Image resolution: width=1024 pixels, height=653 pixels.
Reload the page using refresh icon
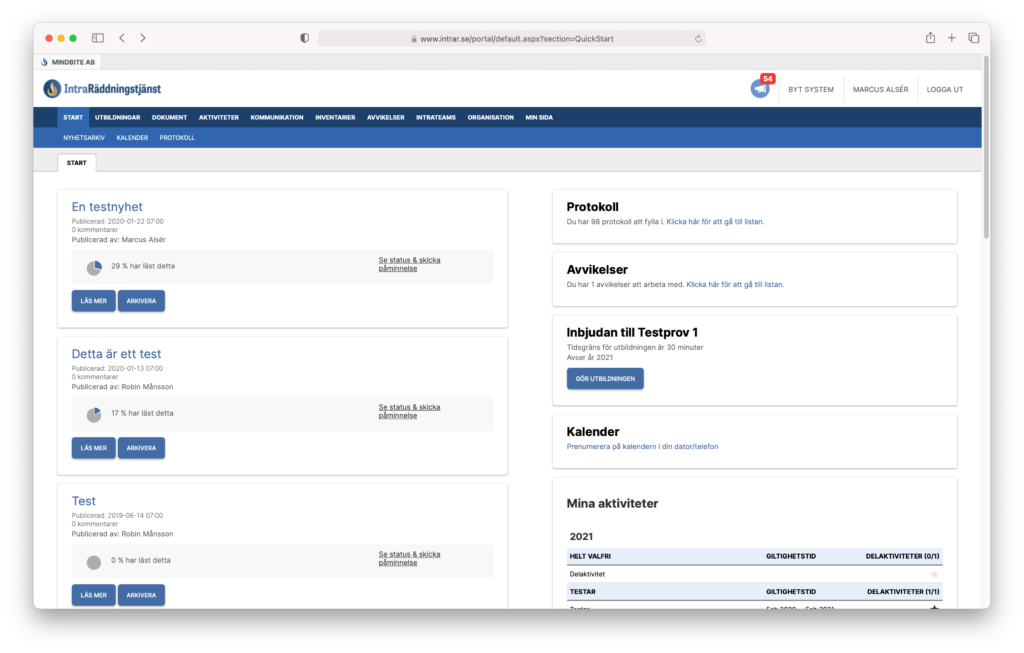click(x=698, y=39)
